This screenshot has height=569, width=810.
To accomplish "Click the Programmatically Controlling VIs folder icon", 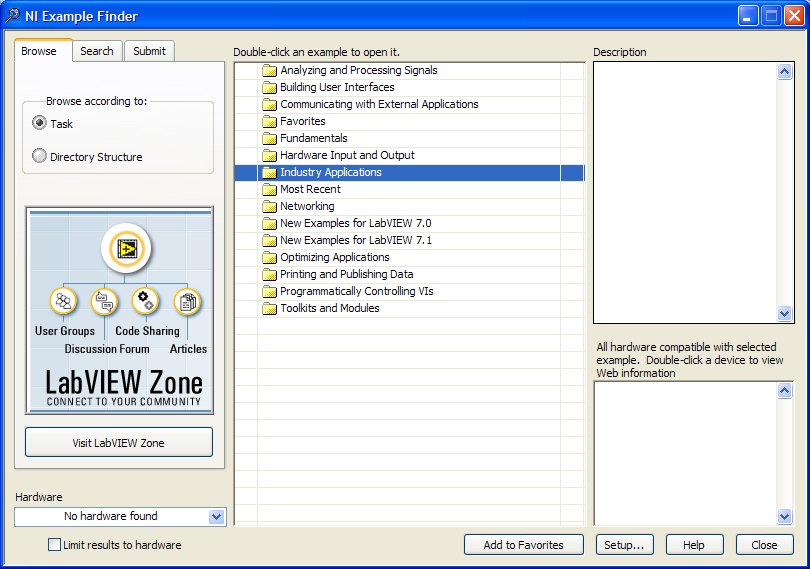I will [269, 291].
